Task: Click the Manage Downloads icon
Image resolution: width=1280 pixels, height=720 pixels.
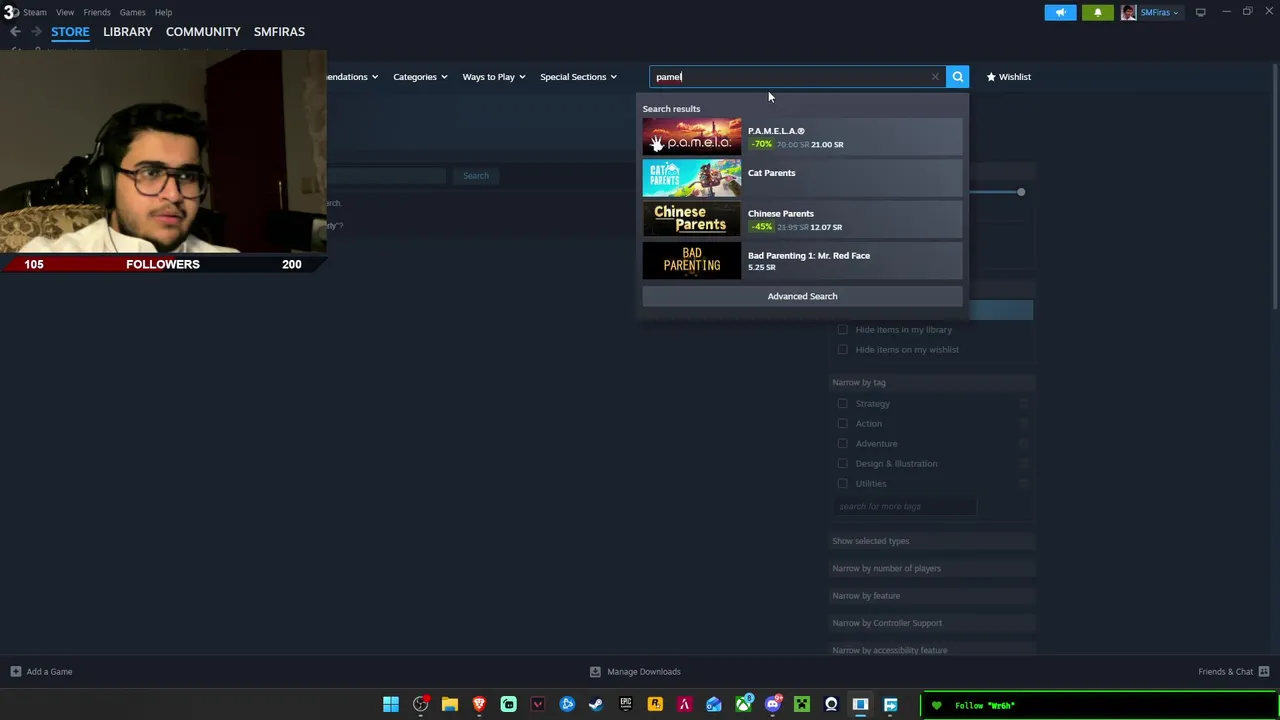Action: click(595, 672)
